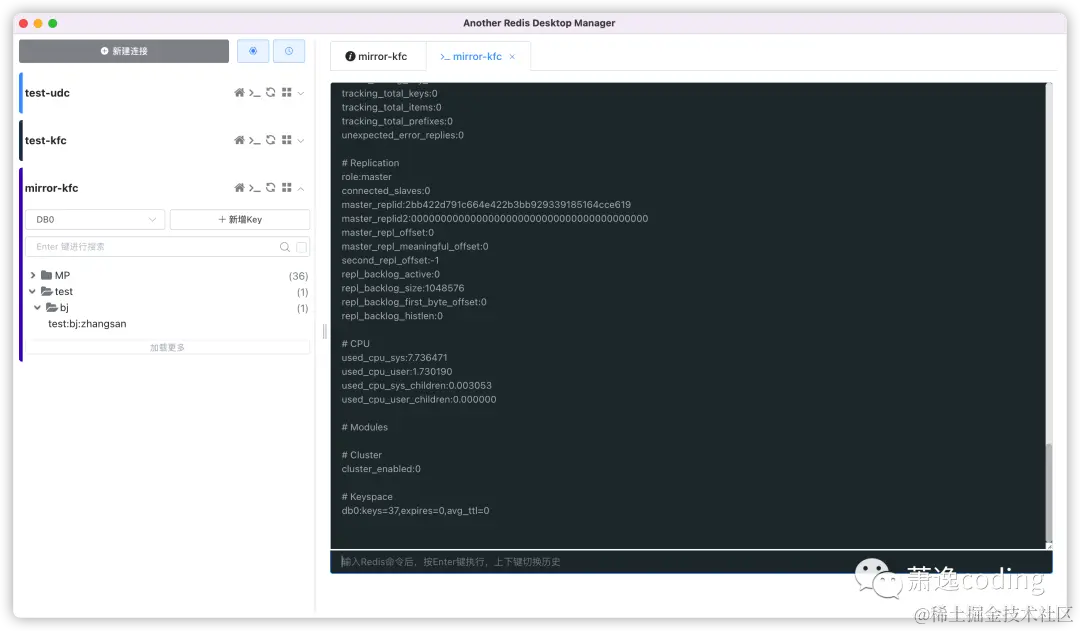This screenshot has width=1080, height=631.
Task: Click the 'repl_backlog_size:1048576' line
Action: (403, 288)
